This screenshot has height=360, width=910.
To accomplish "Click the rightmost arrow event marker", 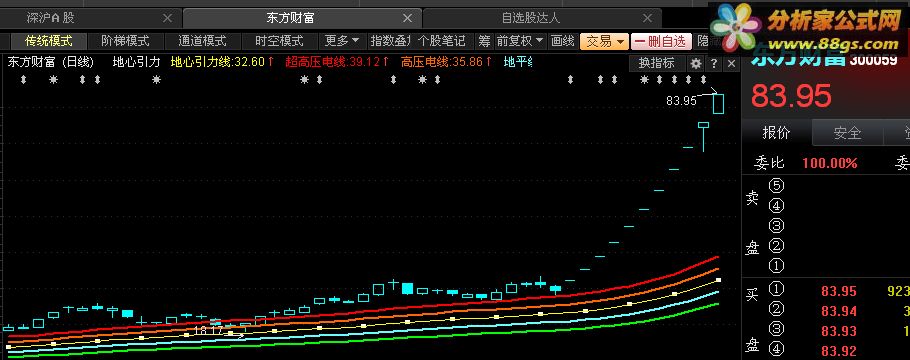I will 703,80.
